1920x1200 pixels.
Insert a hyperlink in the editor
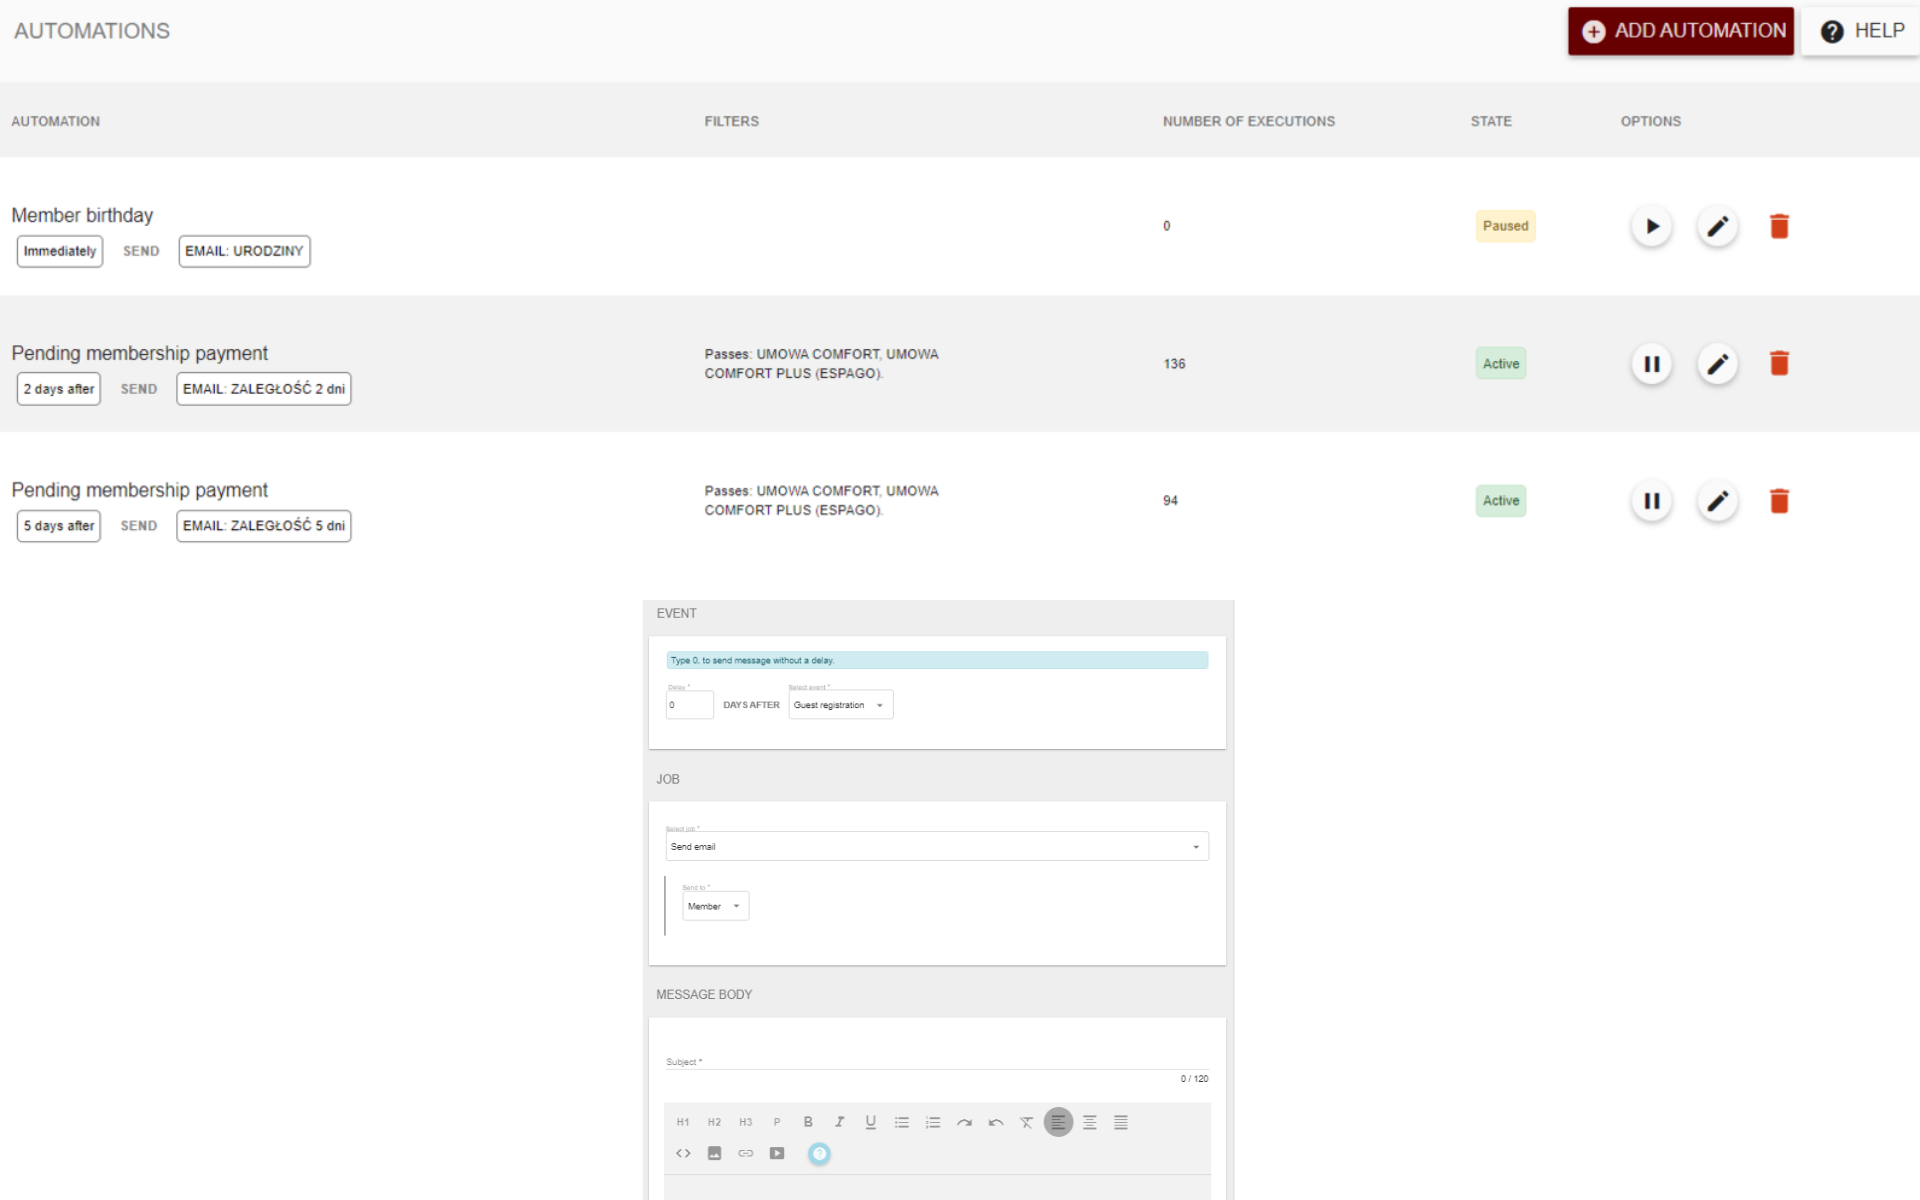click(746, 1153)
